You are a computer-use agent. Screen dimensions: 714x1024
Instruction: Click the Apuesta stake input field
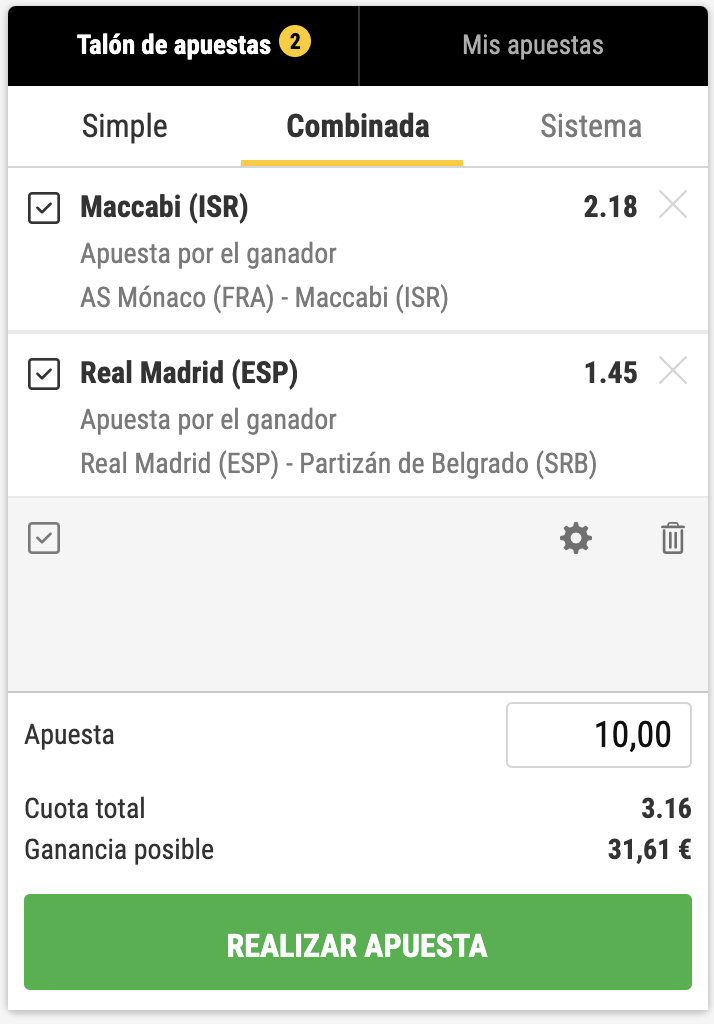point(599,735)
